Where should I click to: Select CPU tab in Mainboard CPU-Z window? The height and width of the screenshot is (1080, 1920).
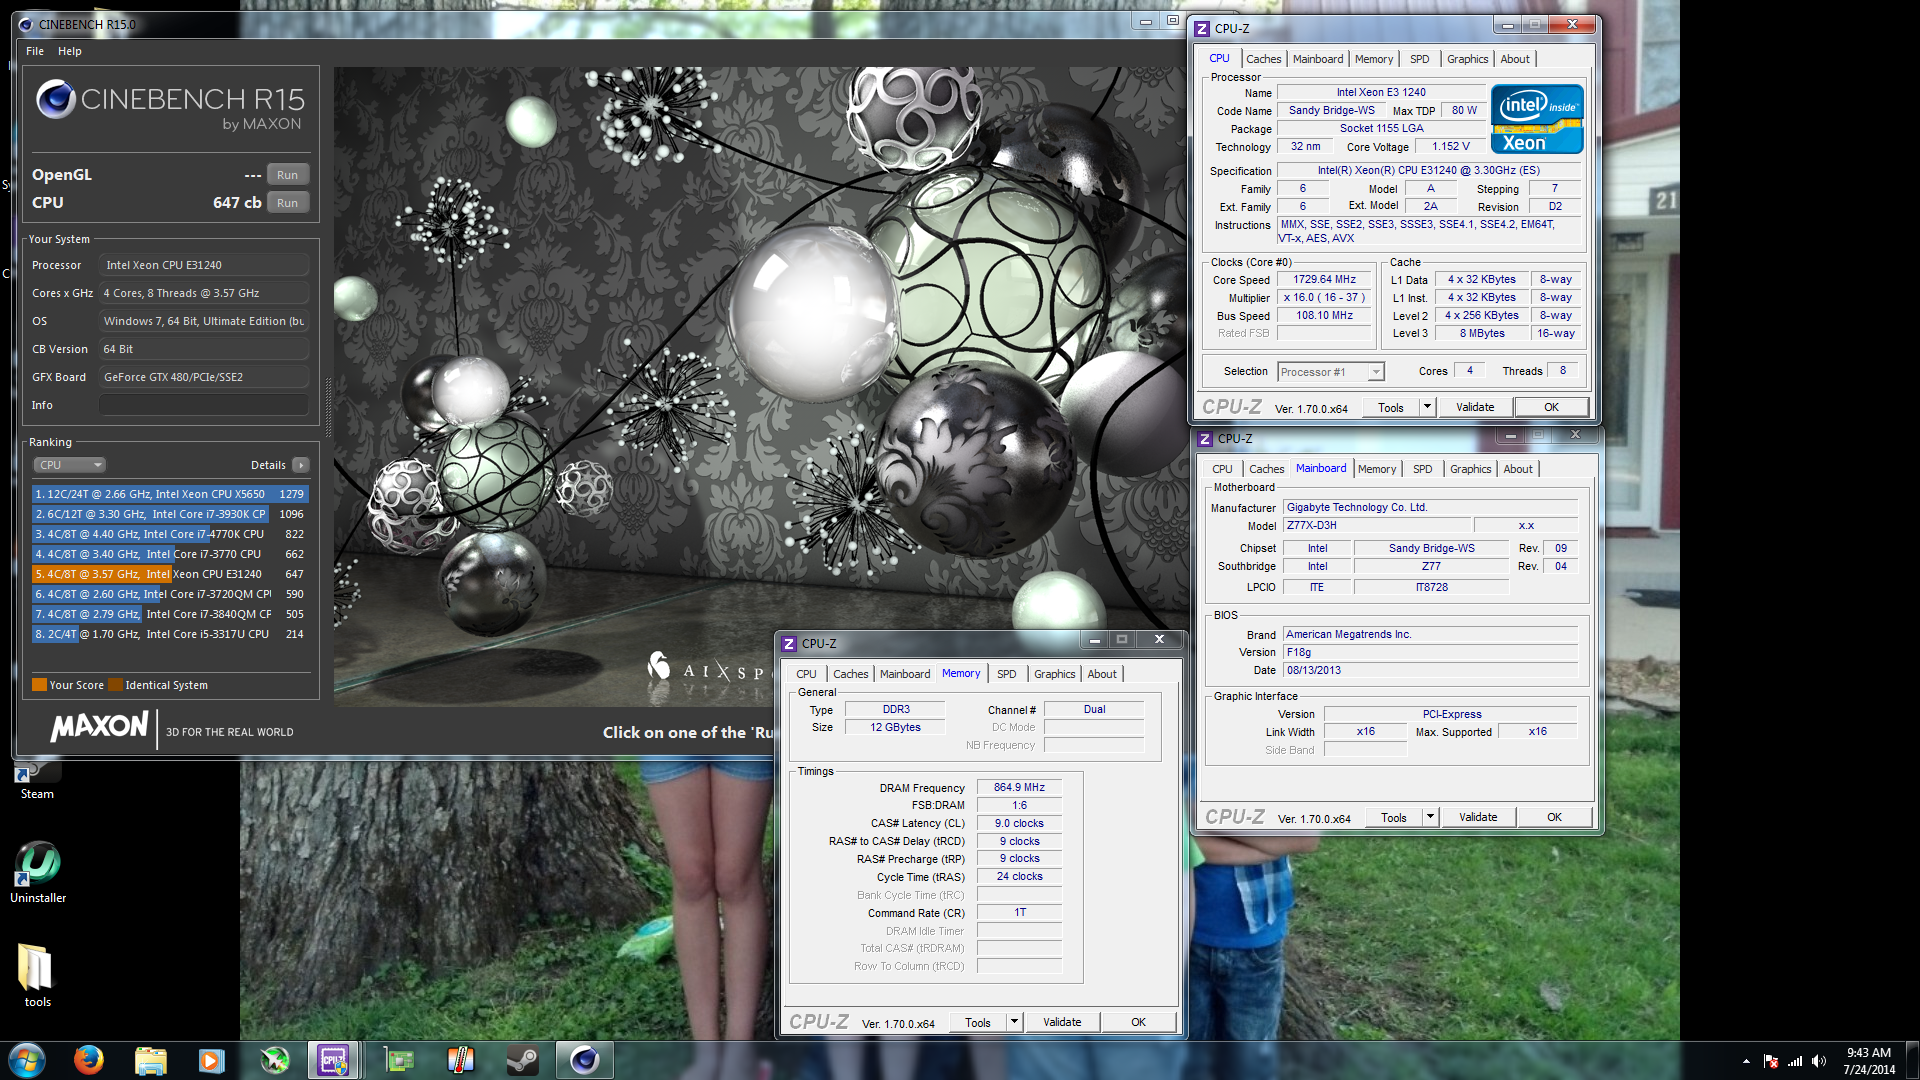click(x=1222, y=469)
